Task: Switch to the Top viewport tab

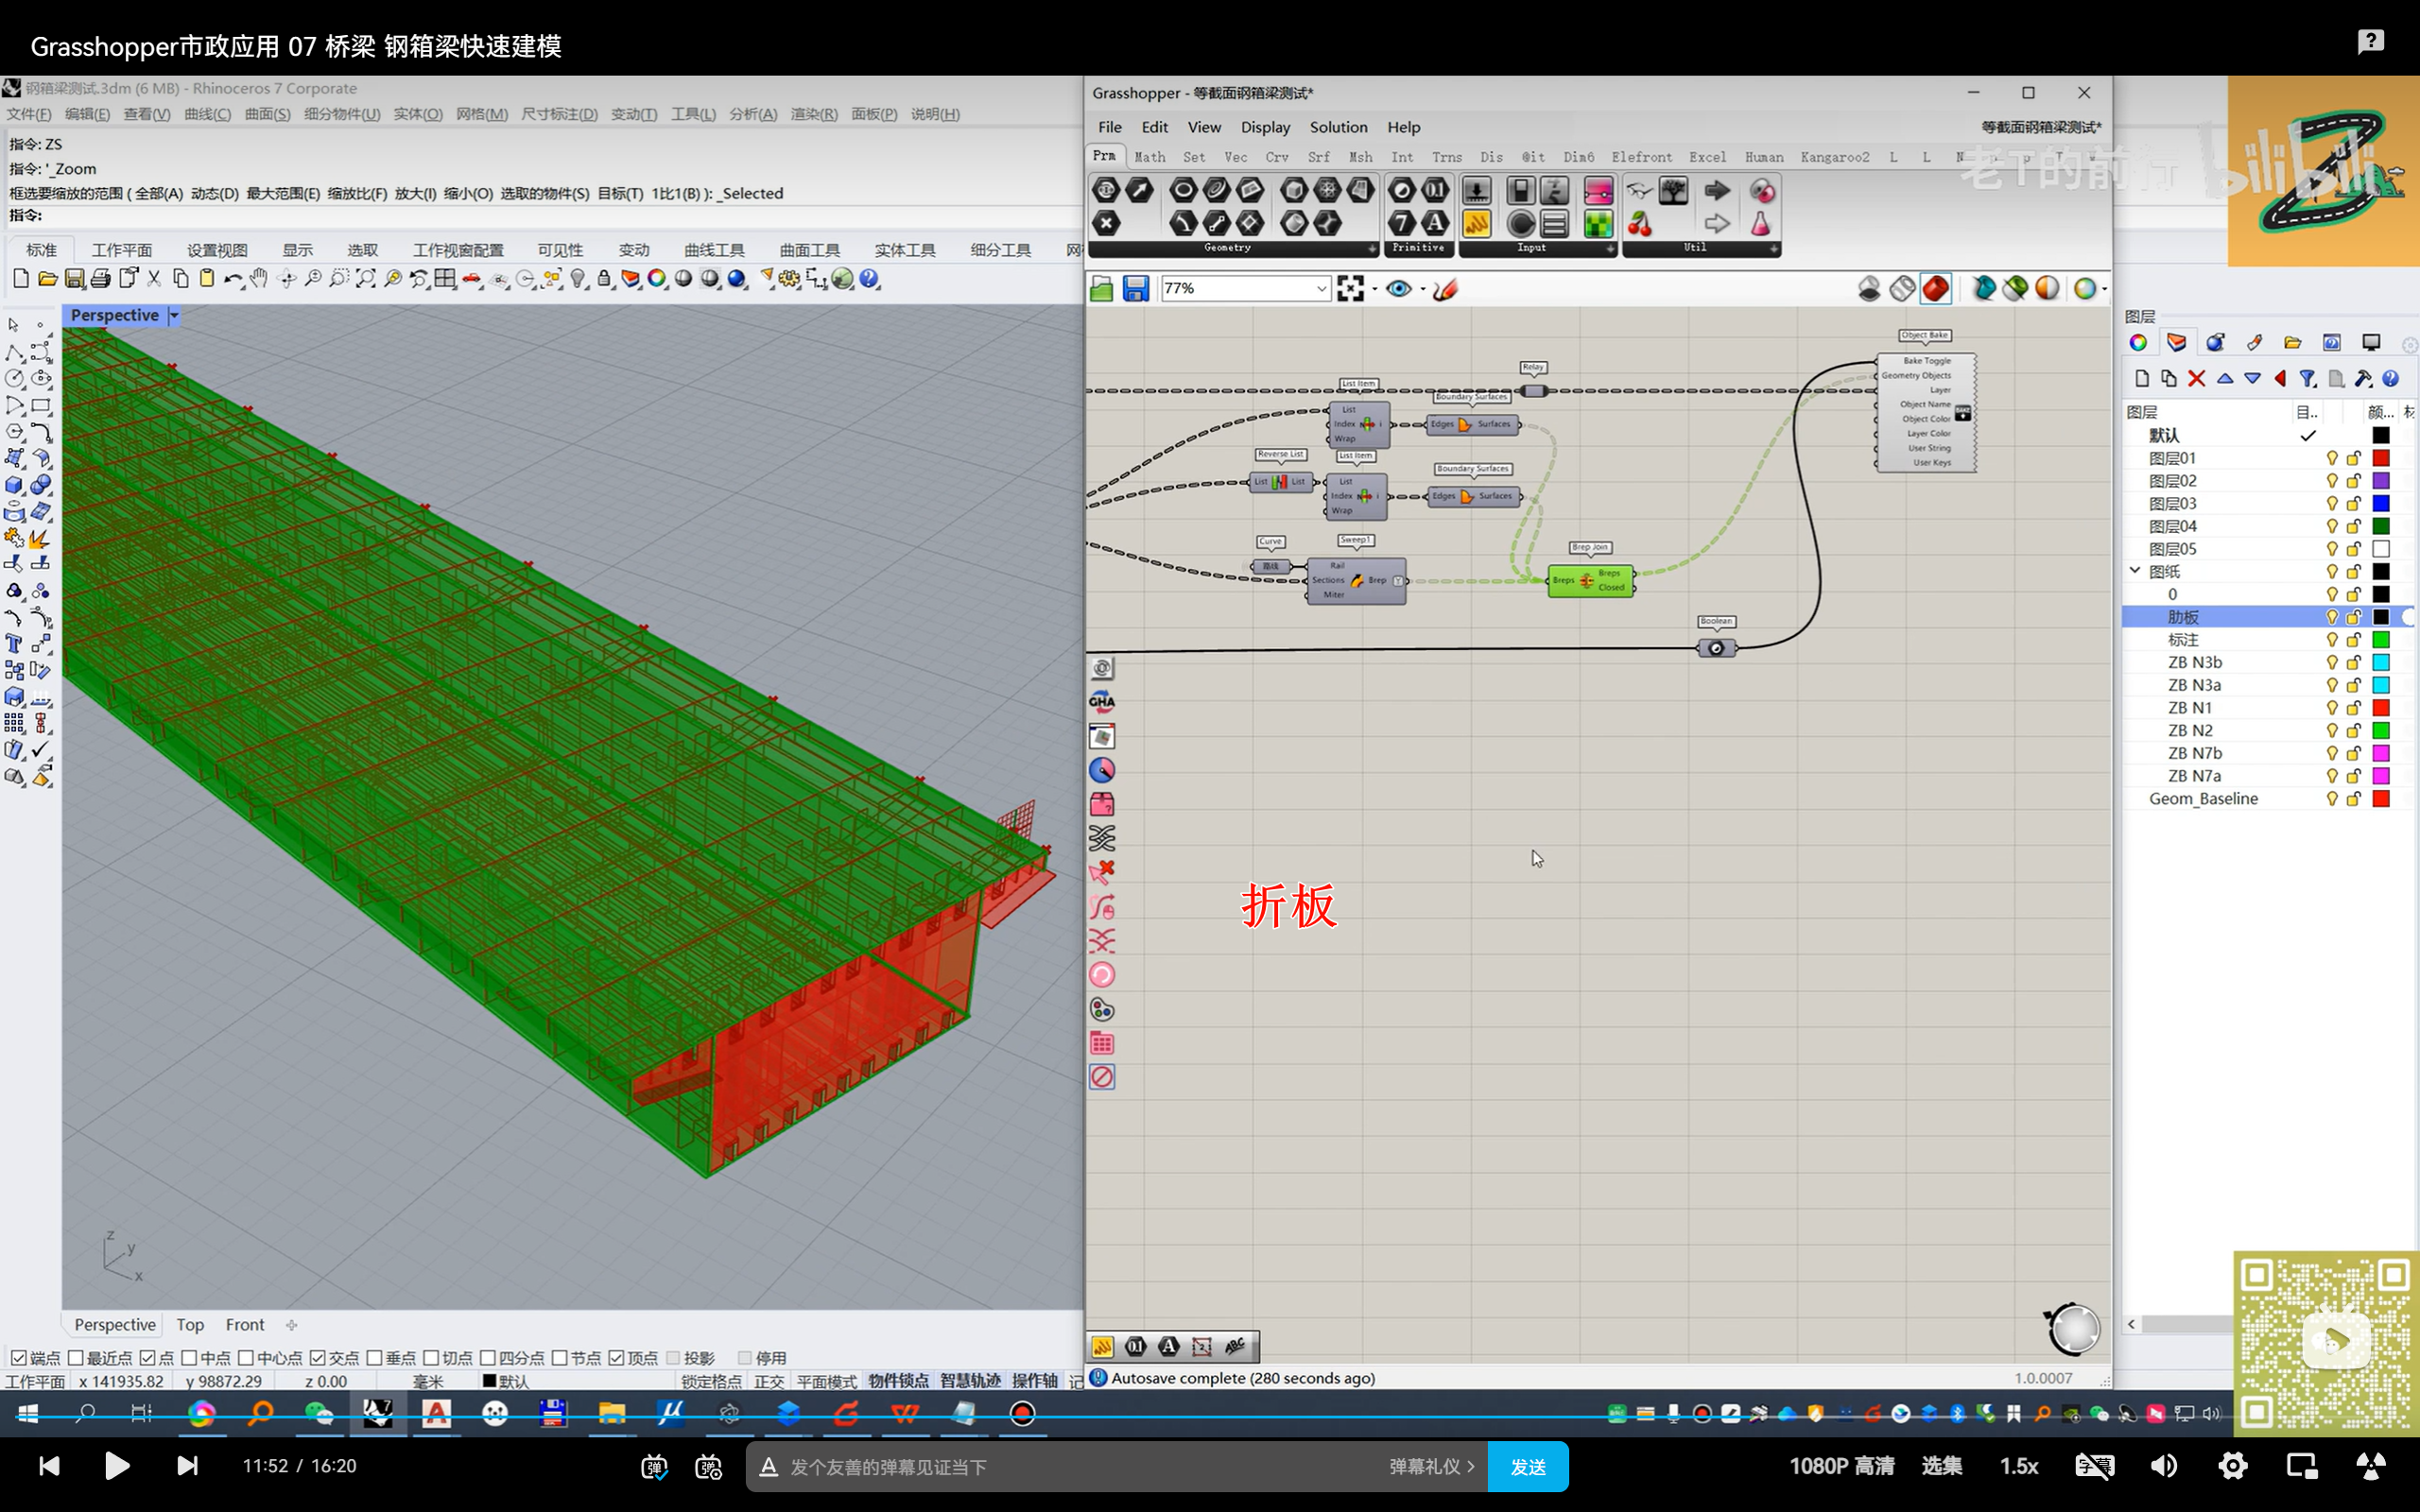Action: click(190, 1324)
